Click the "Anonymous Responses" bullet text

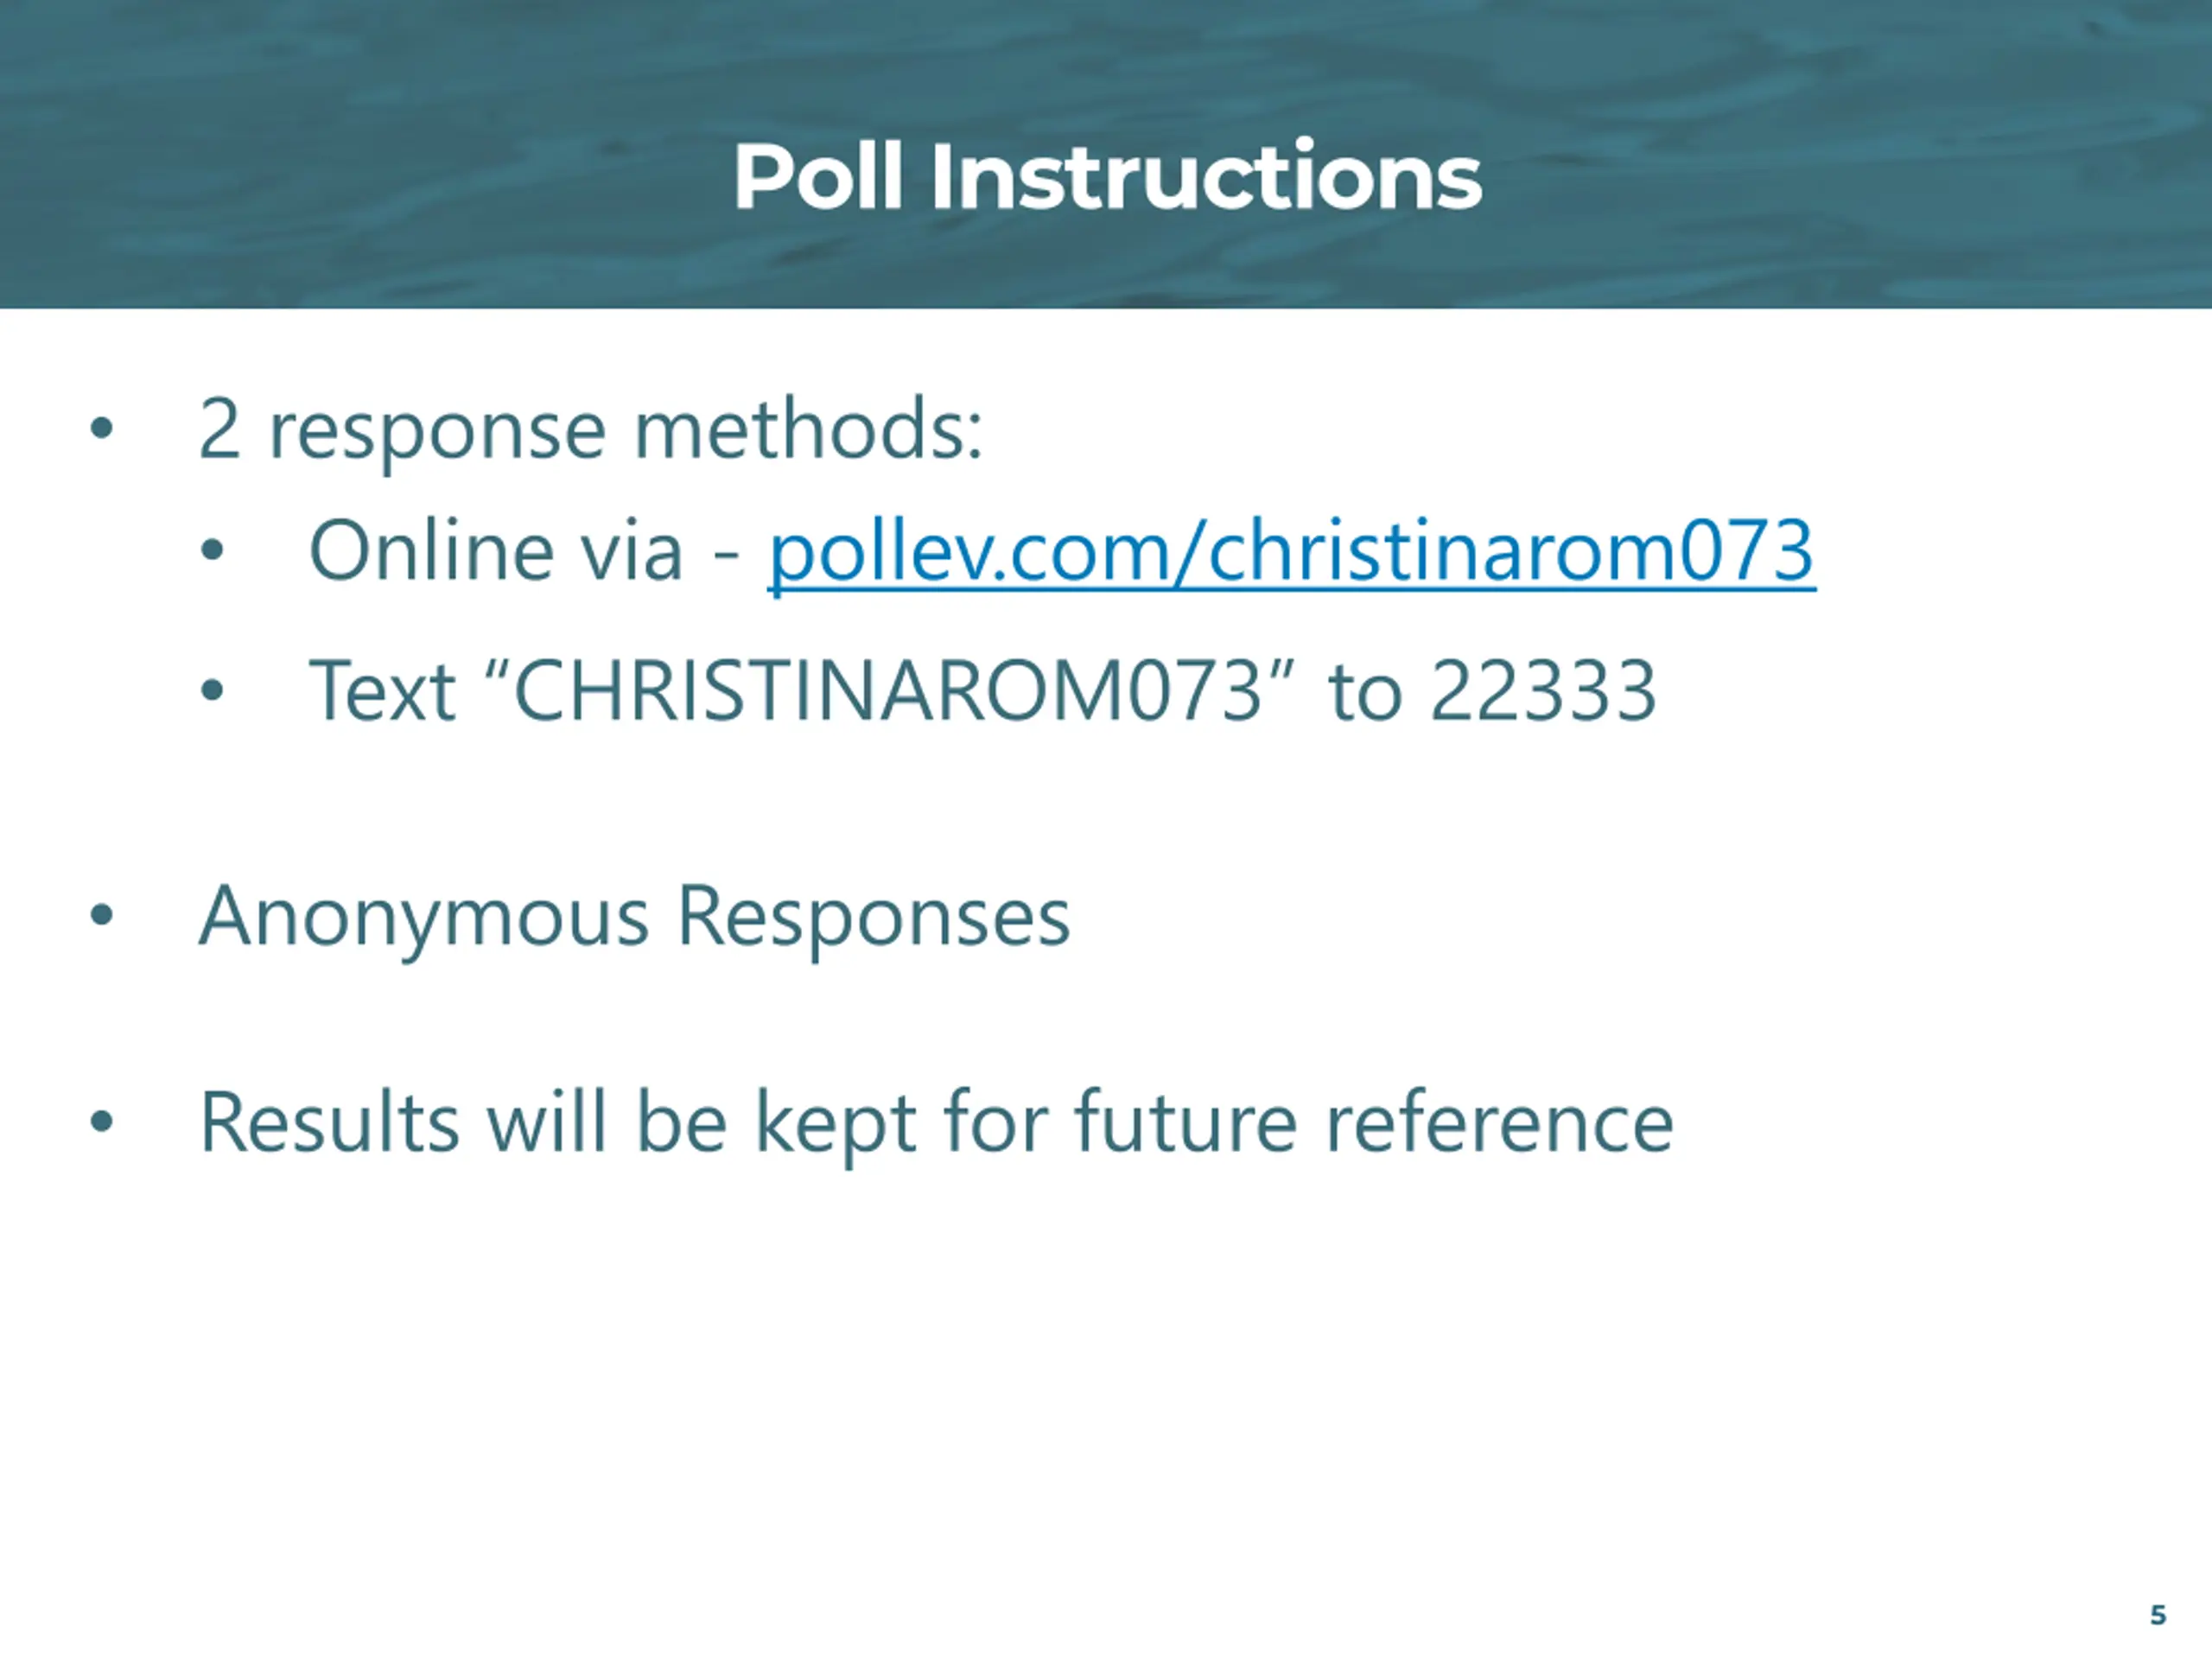[634, 916]
